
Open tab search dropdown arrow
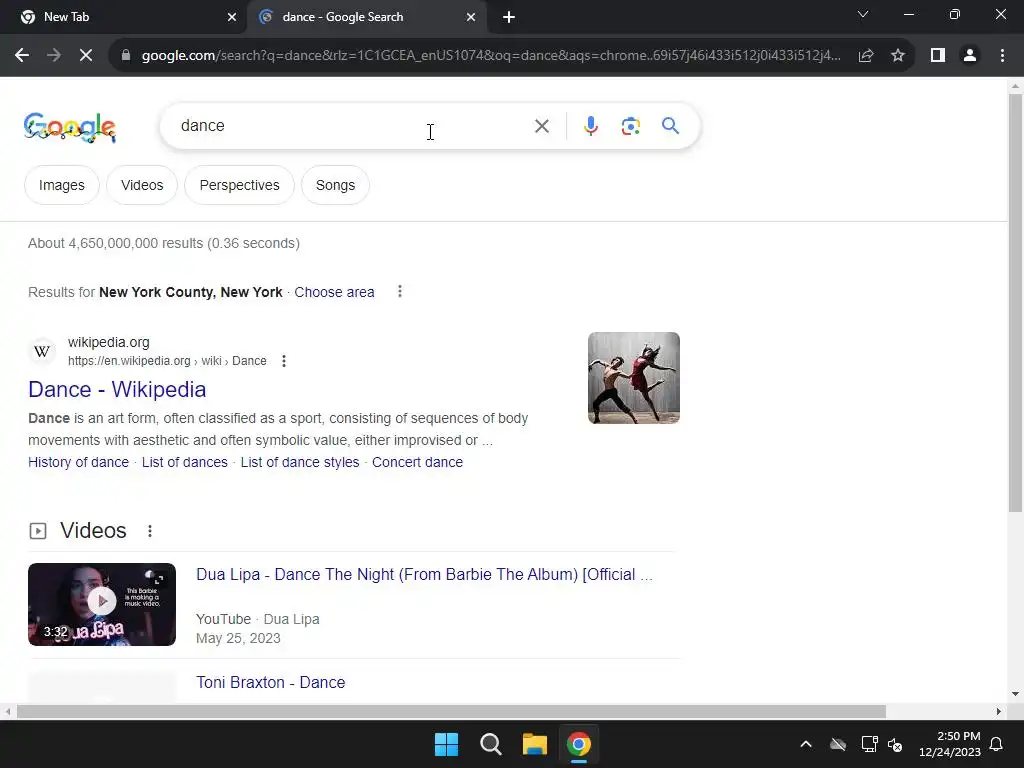click(863, 14)
